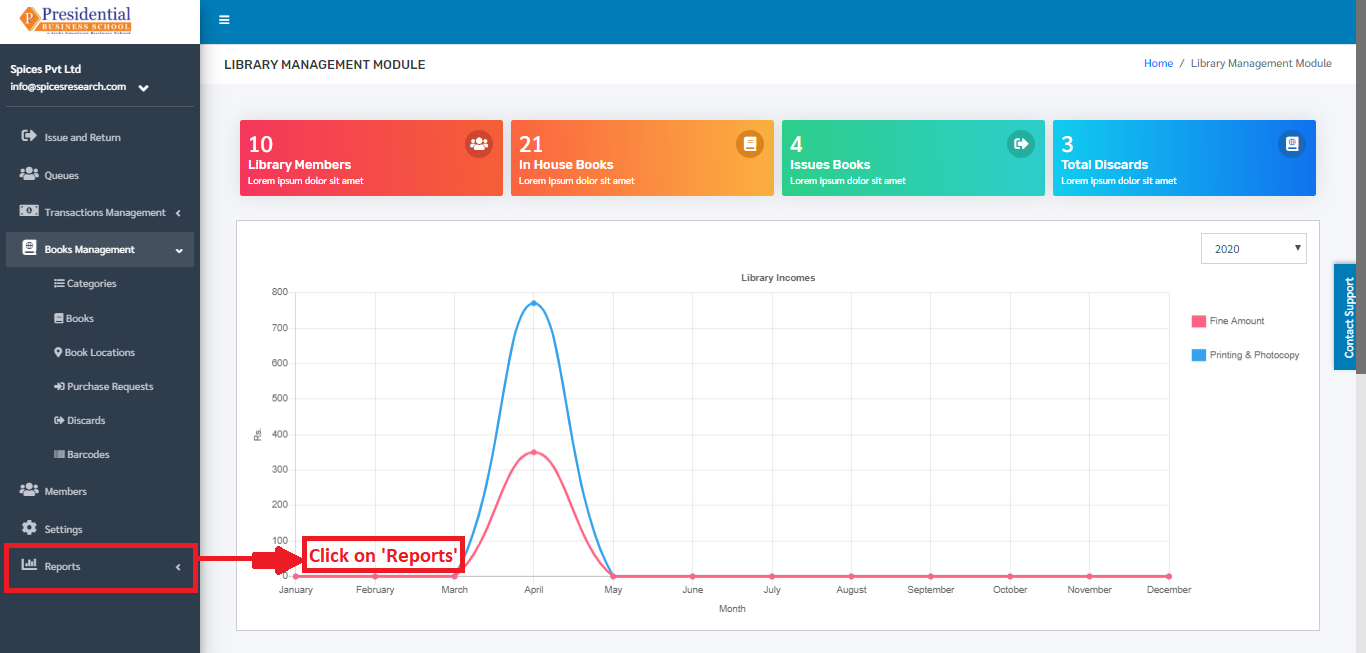Toggle the hamburger sidebar menu icon
The width and height of the screenshot is (1366, 653).
click(x=224, y=20)
